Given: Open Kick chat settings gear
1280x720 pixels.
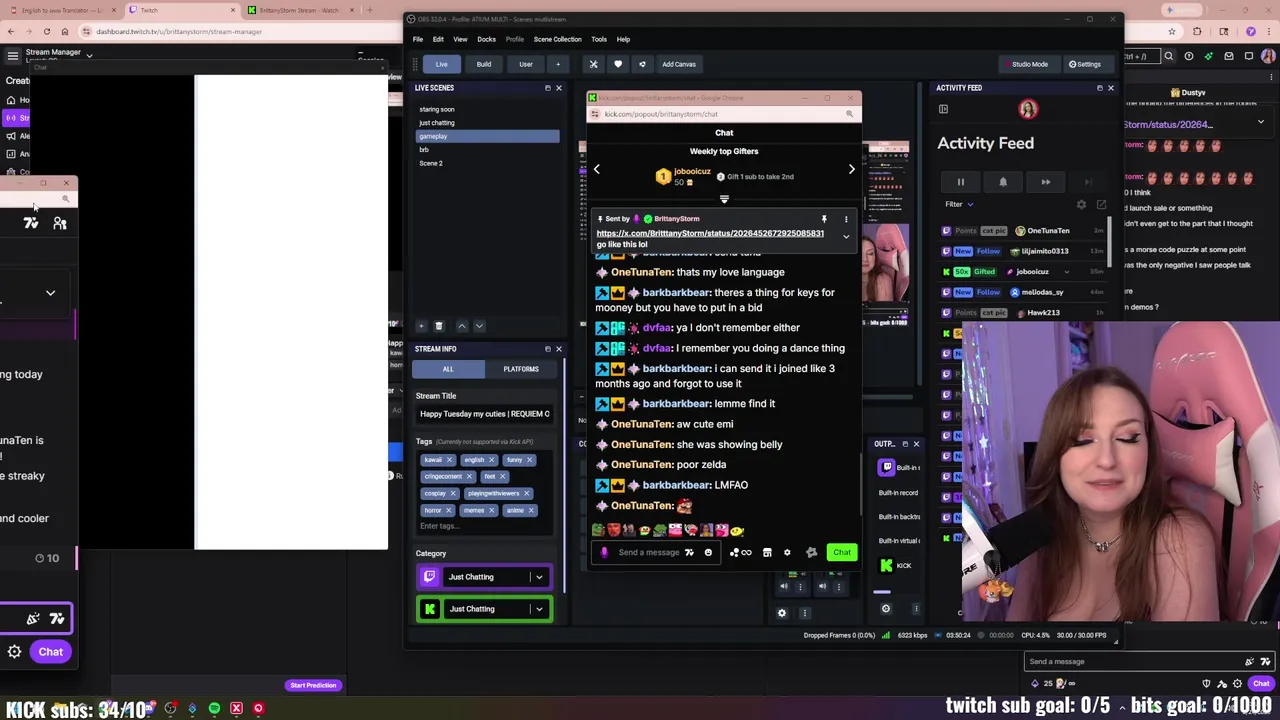Looking at the screenshot, I should [787, 552].
